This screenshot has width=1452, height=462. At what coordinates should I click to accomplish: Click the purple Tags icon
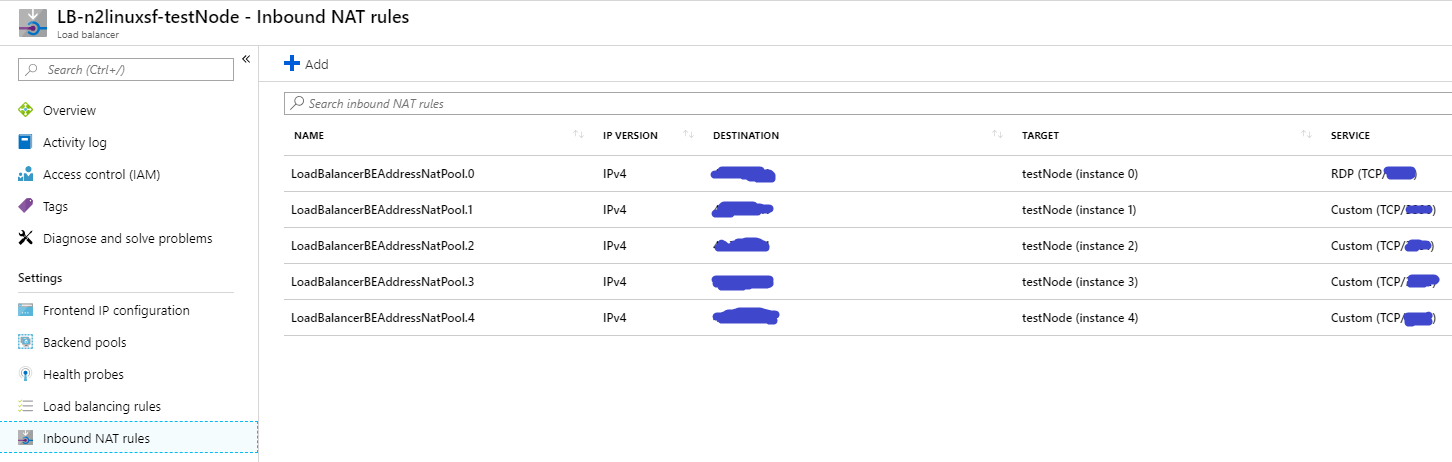click(26, 206)
